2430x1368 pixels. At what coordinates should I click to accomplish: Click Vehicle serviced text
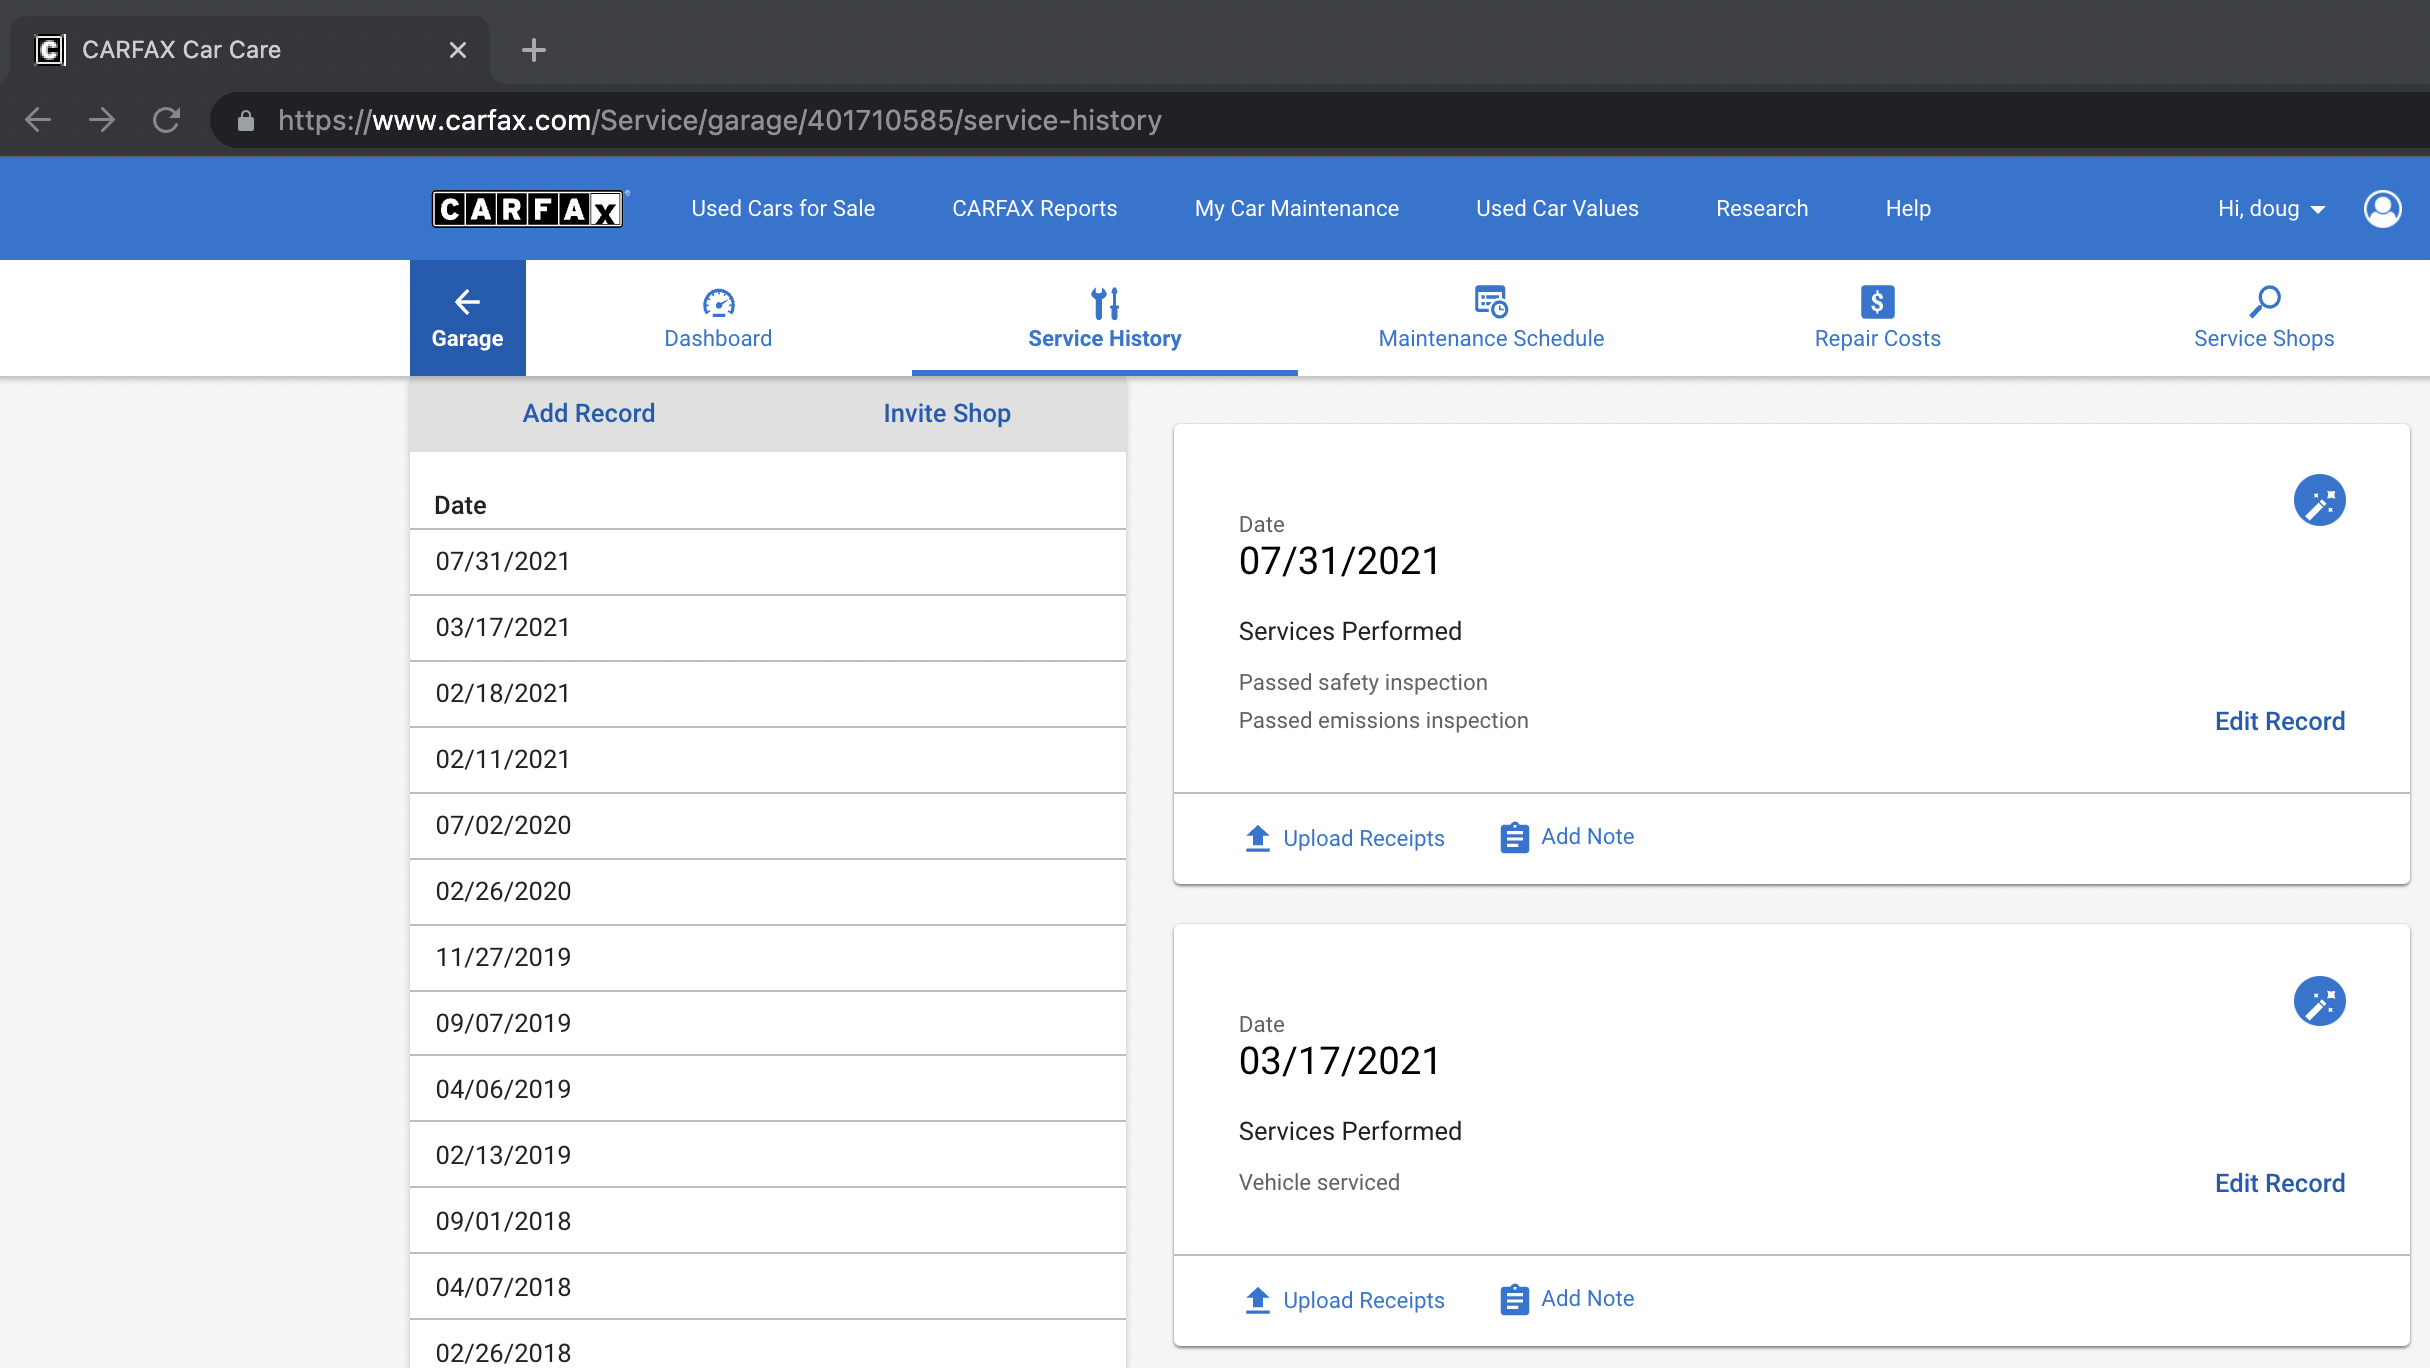coord(1319,1182)
